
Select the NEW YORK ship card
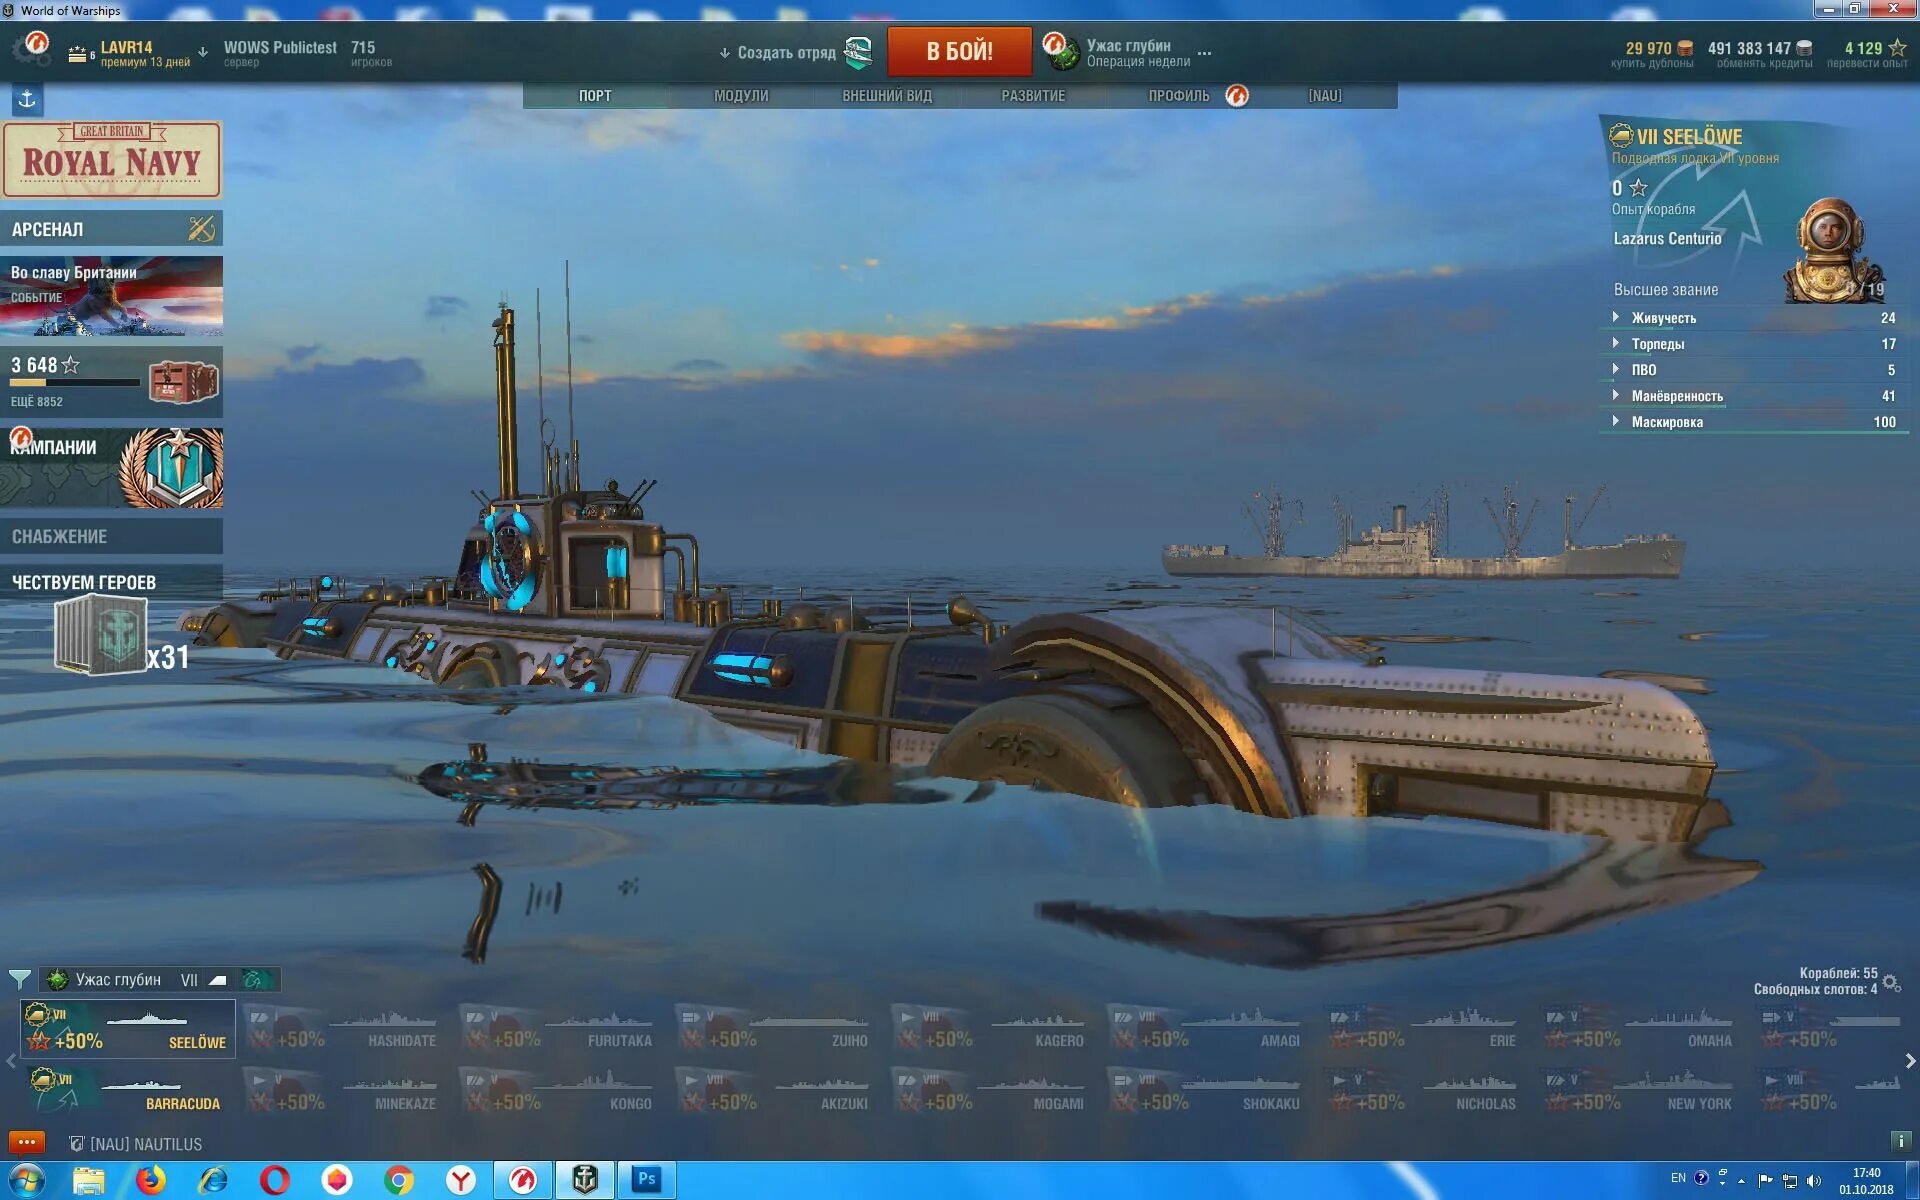1641,1090
